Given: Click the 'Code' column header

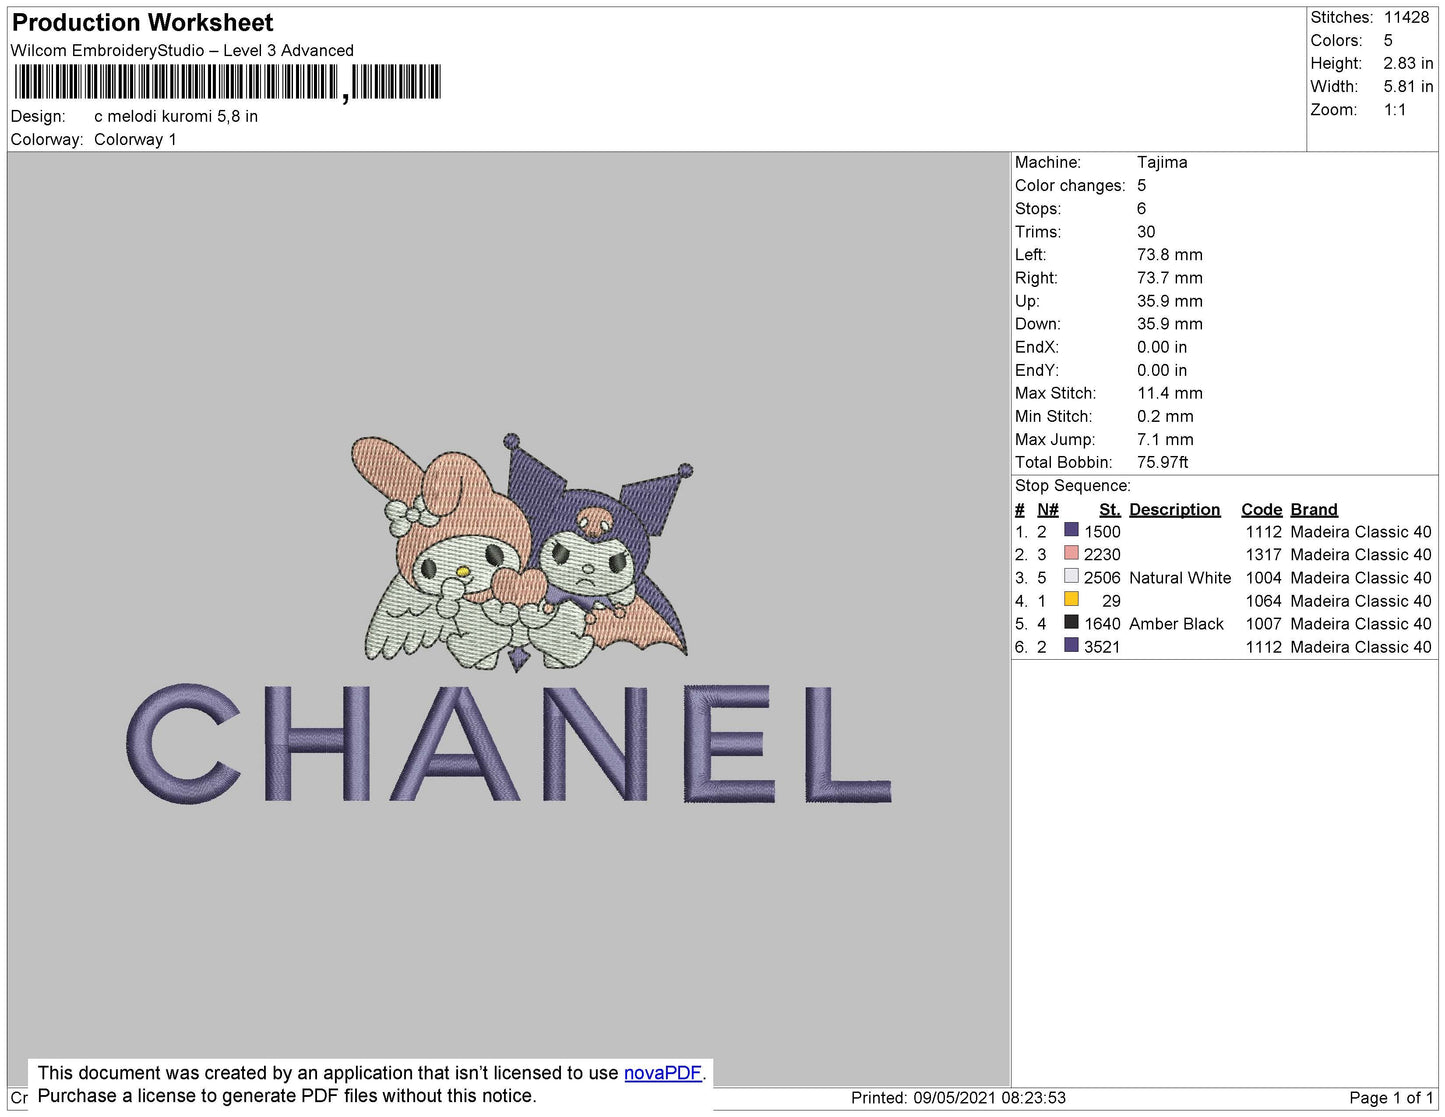Looking at the screenshot, I should (x=1262, y=510).
